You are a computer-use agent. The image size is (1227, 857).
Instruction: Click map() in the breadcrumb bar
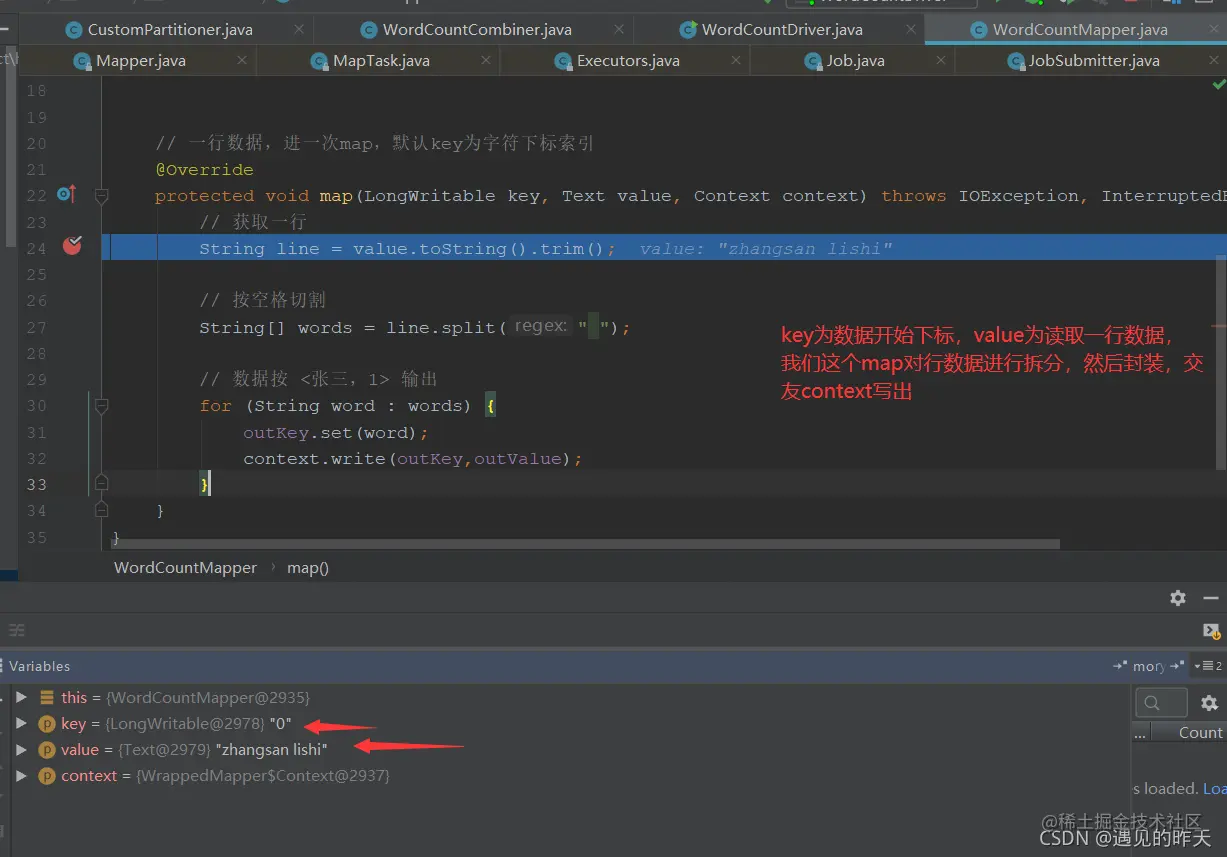point(308,567)
